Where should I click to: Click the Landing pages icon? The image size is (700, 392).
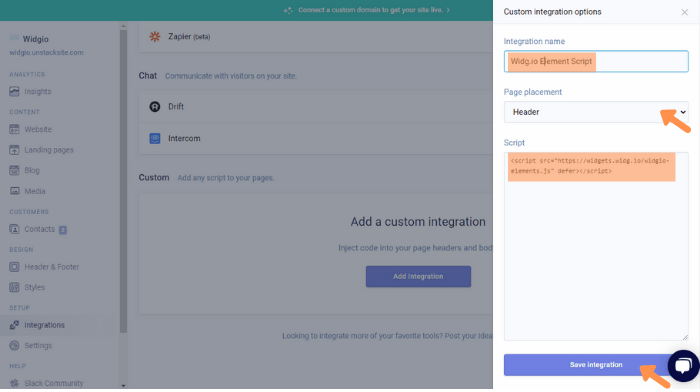click(14, 150)
